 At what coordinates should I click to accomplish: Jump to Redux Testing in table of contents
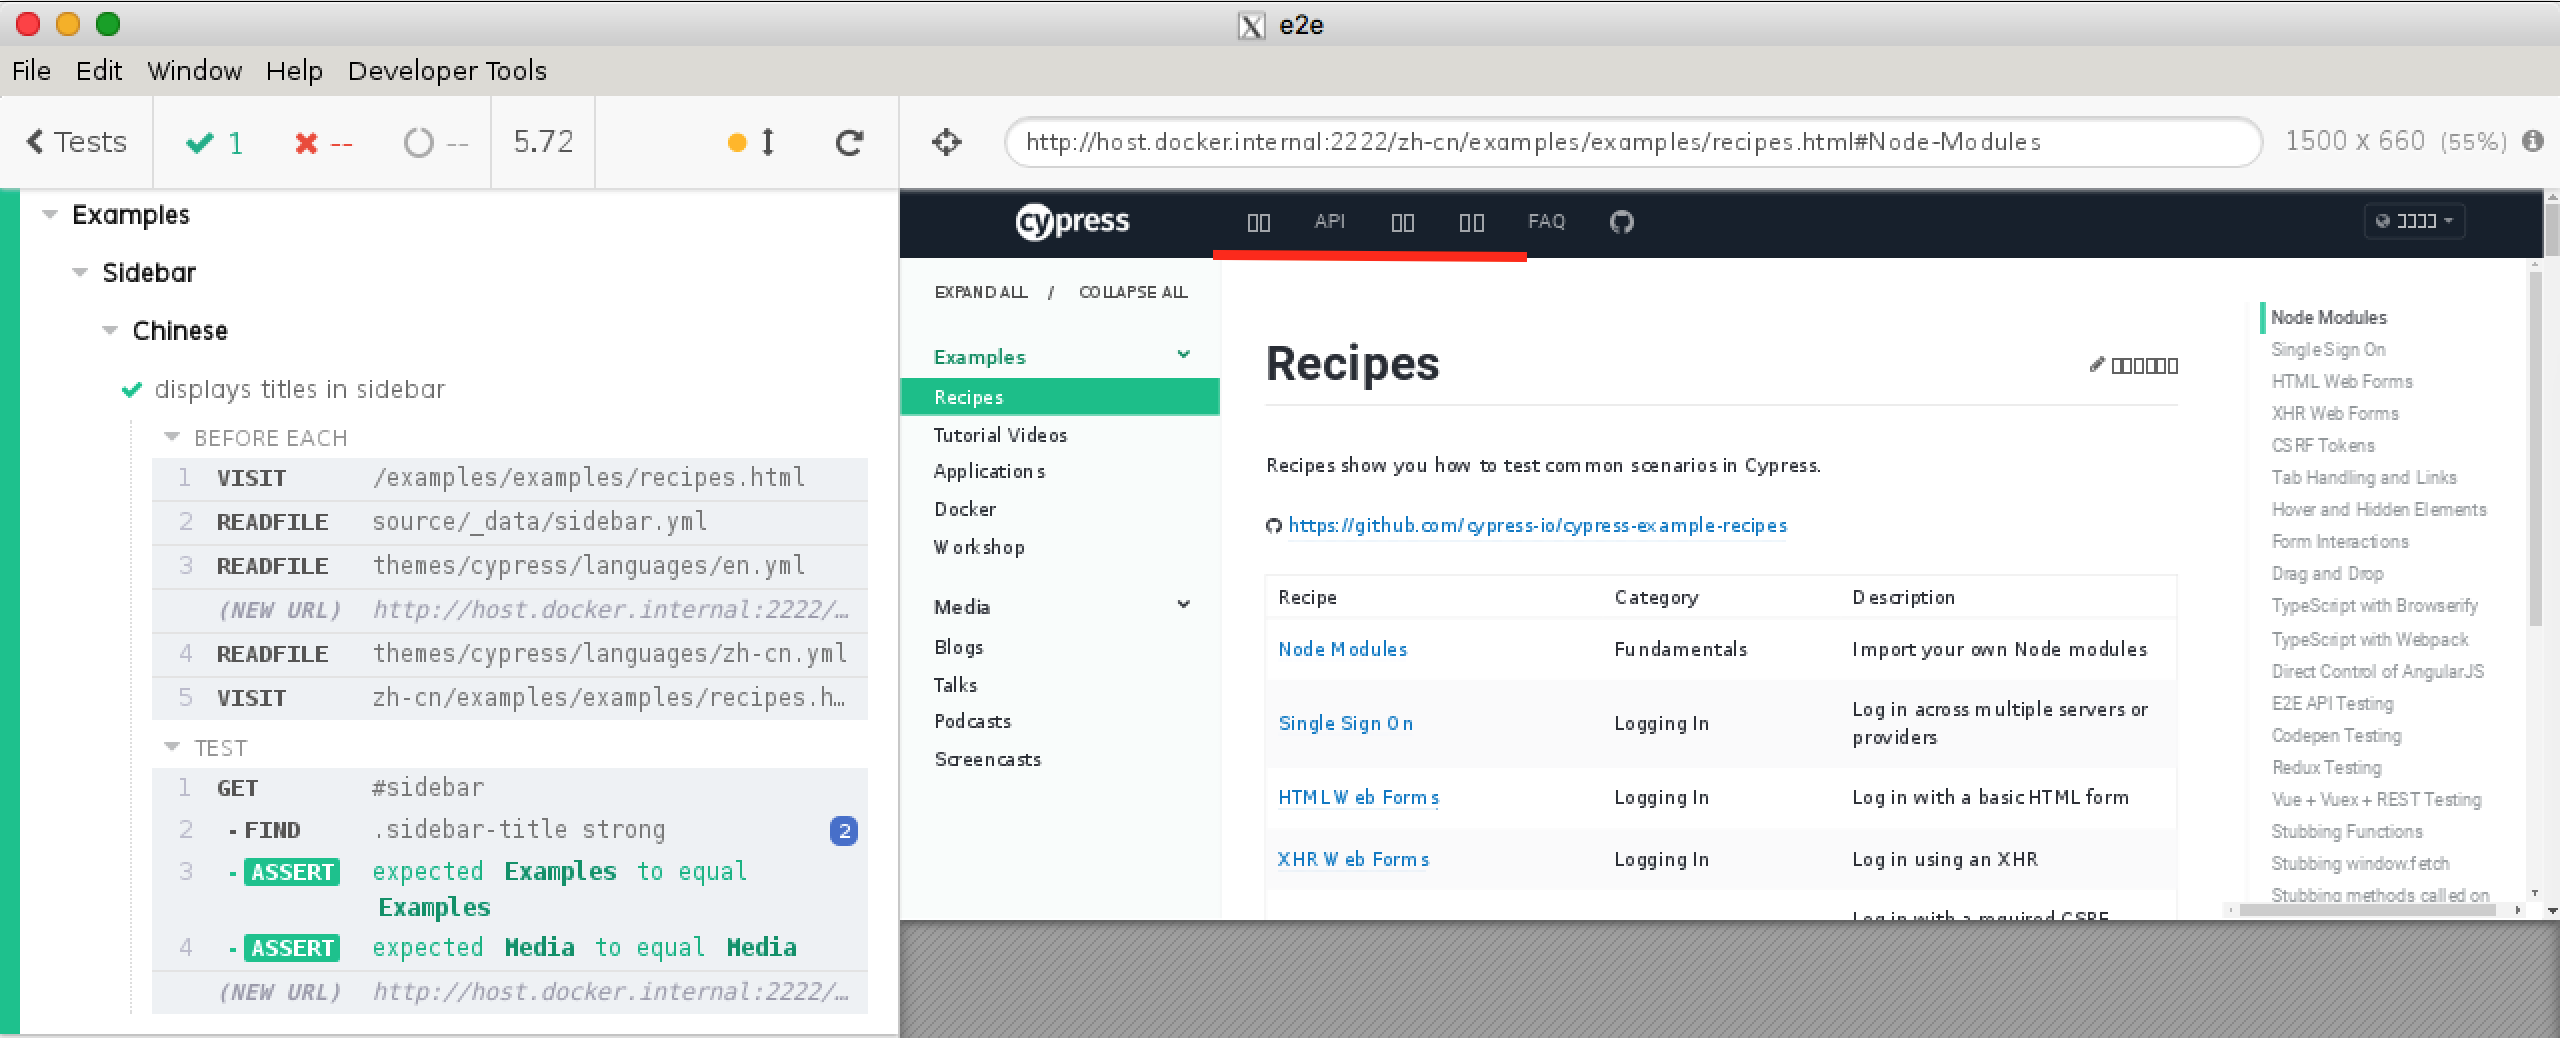(2326, 767)
